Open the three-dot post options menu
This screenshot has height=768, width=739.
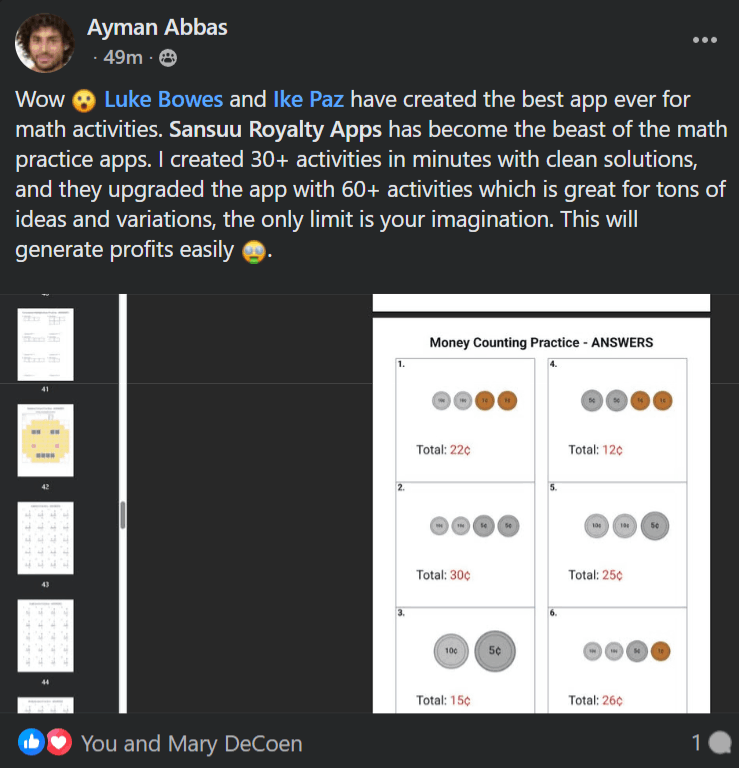tap(705, 40)
